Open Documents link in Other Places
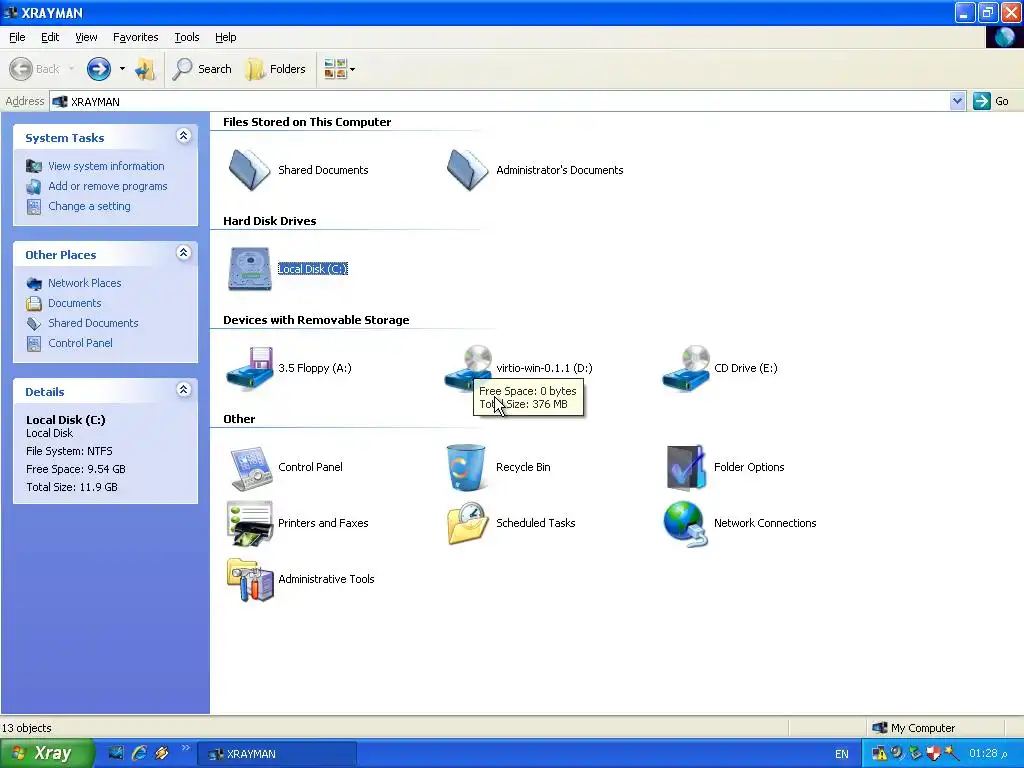Image resolution: width=1024 pixels, height=768 pixels. tap(74, 303)
